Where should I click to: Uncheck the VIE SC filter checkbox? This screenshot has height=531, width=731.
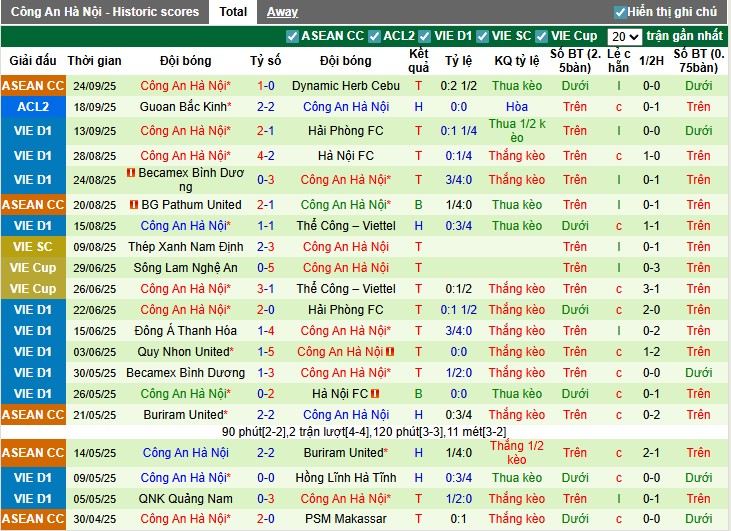[482, 36]
